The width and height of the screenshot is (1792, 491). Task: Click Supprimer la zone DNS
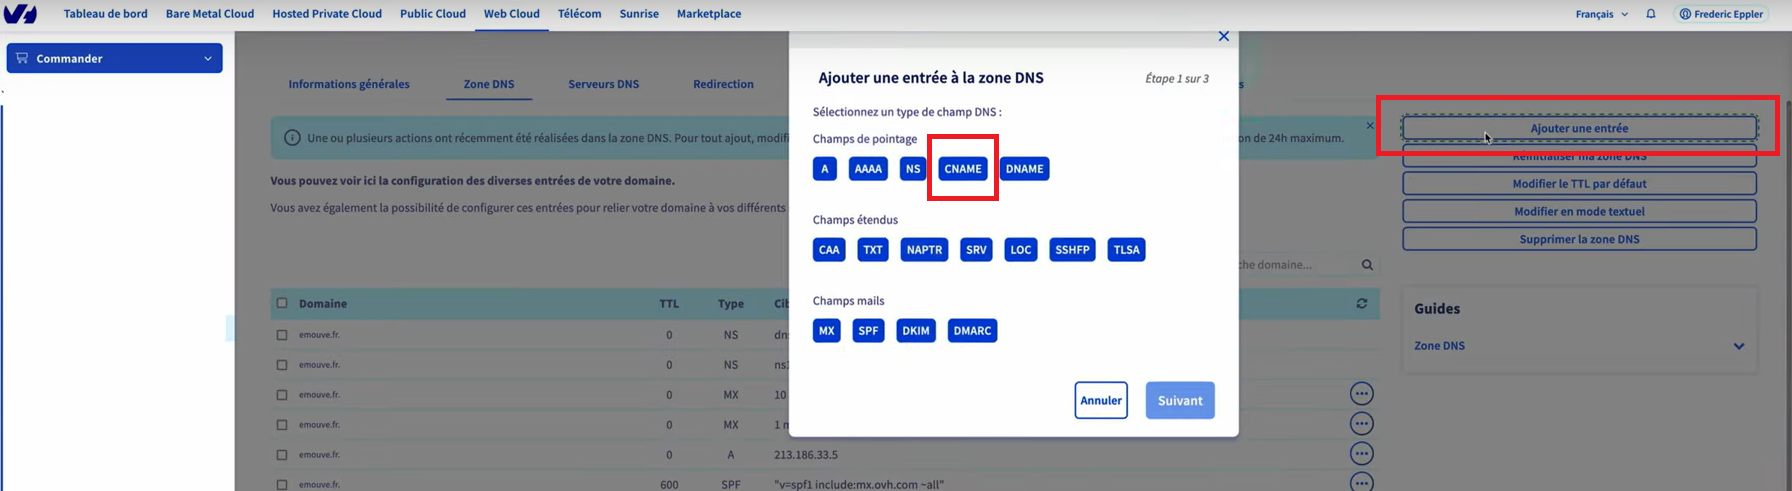1579,240
